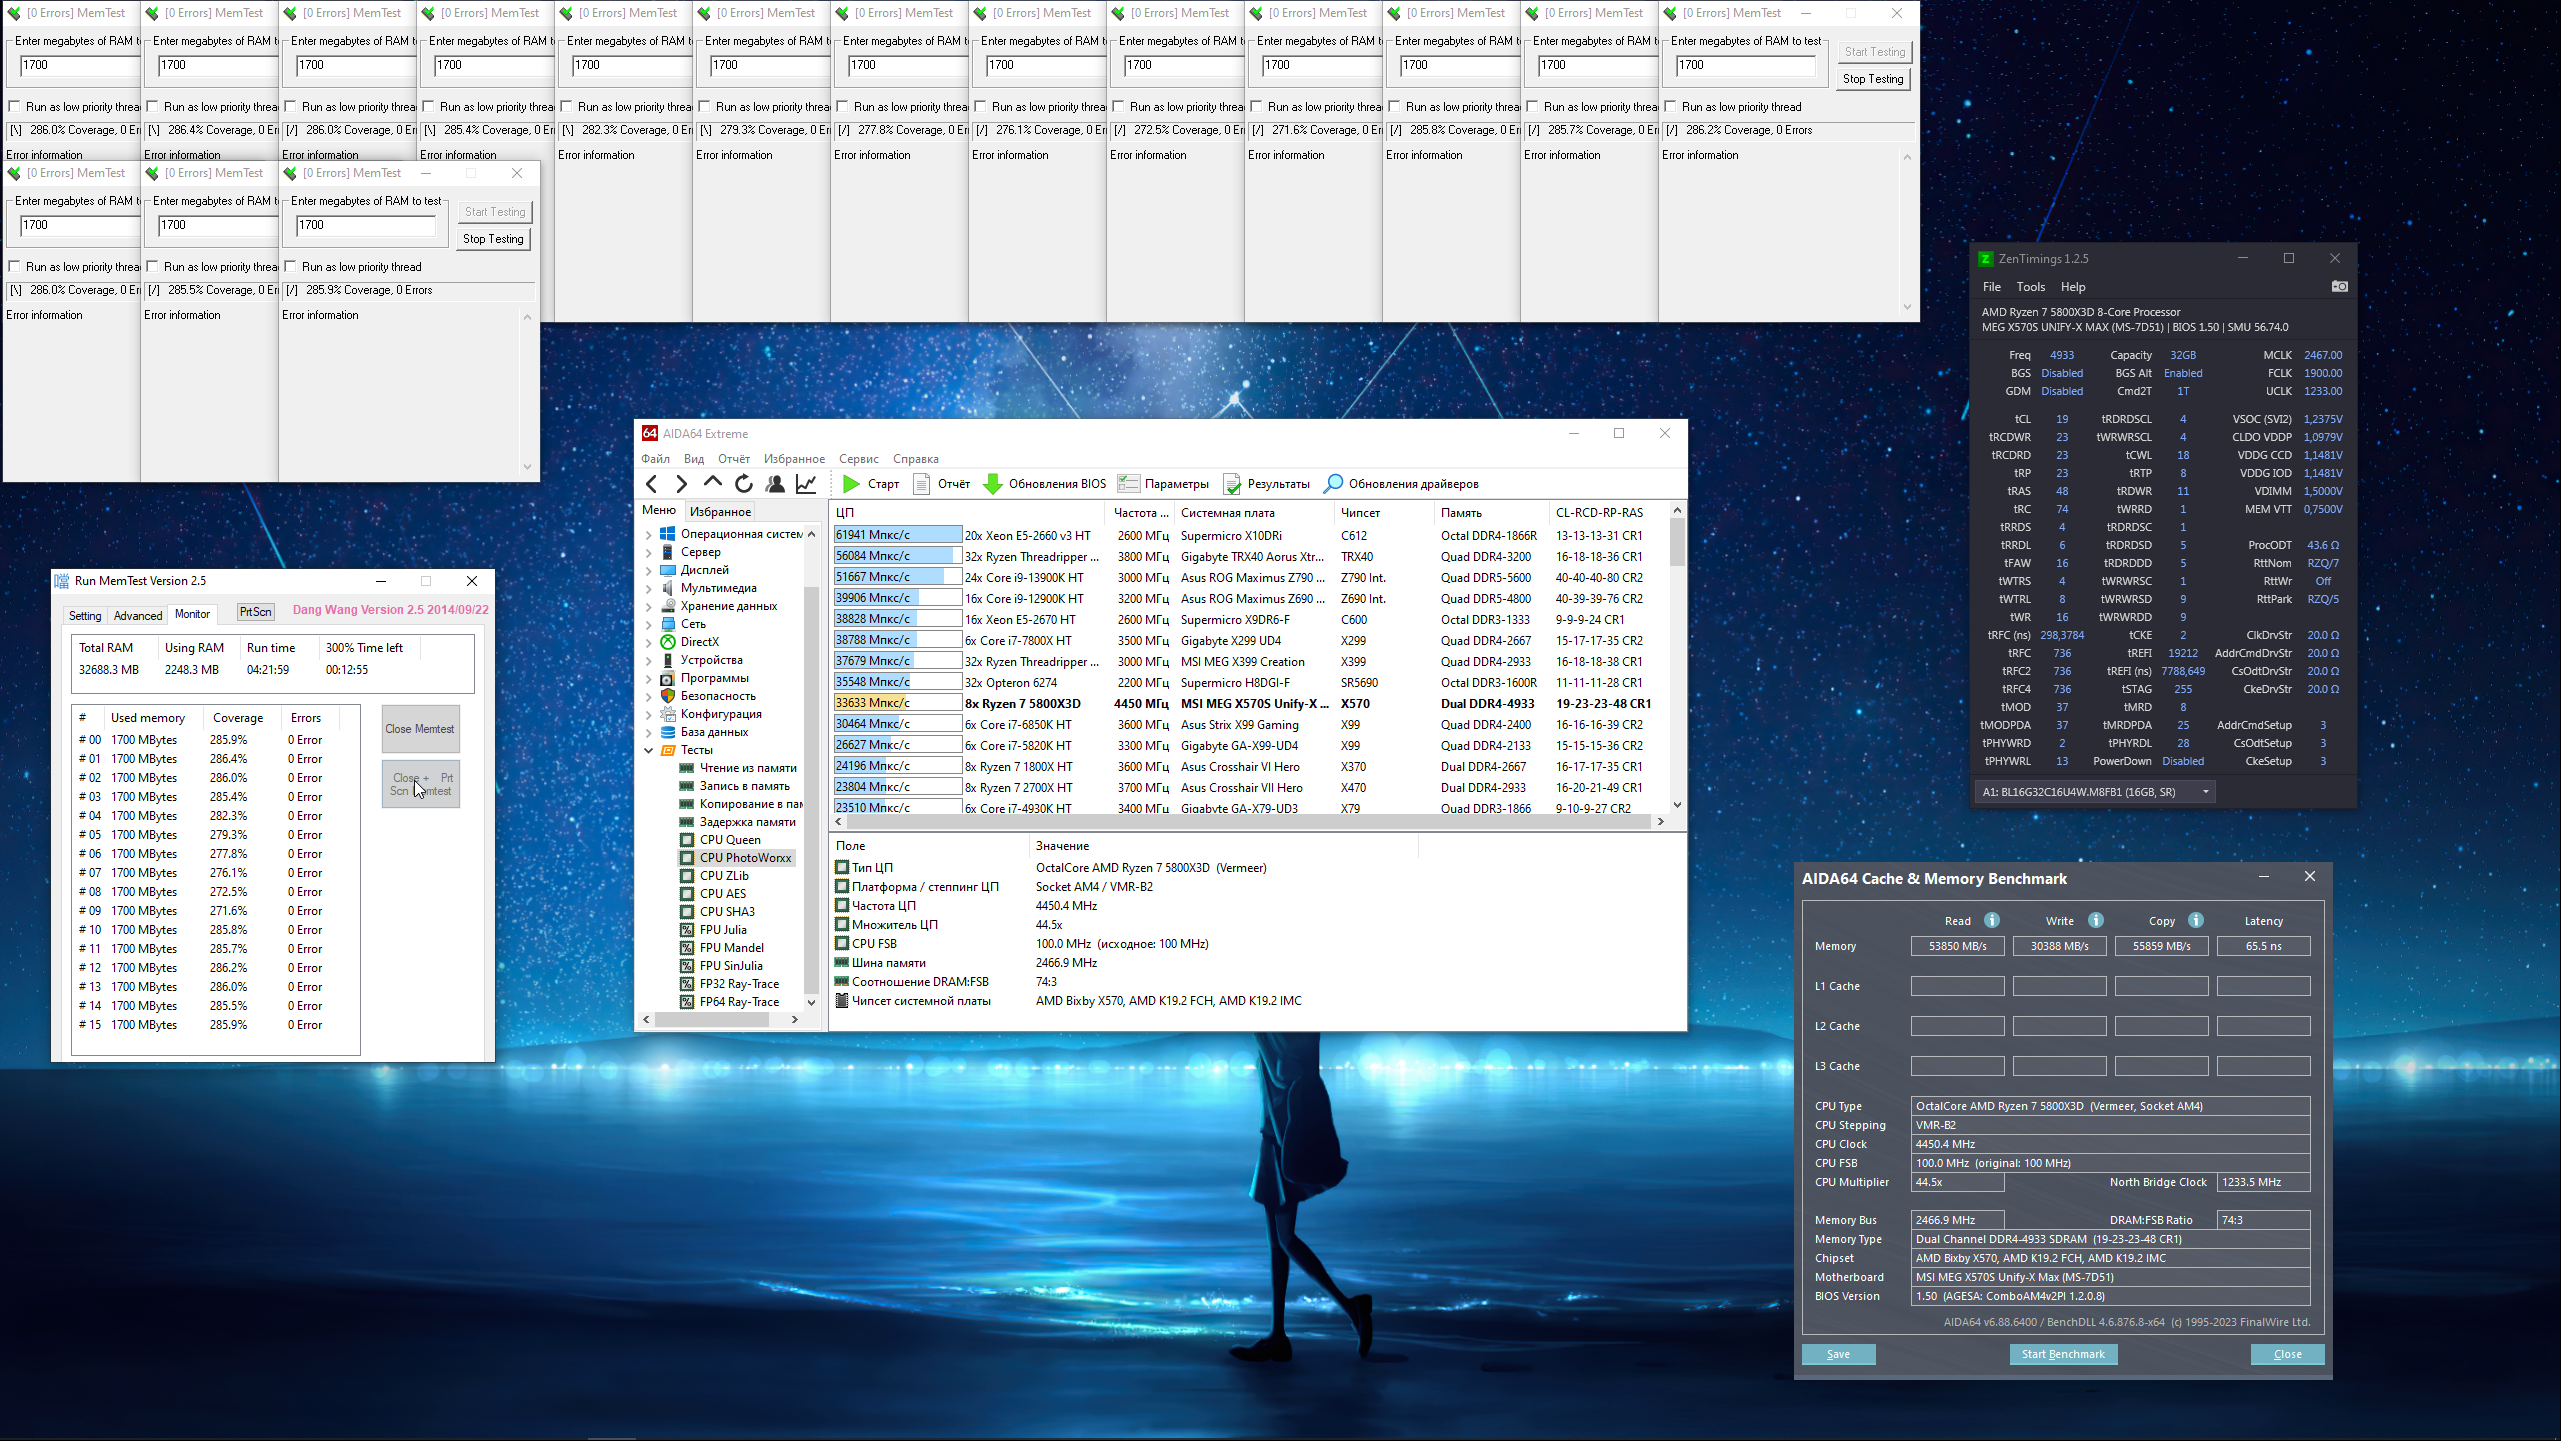Screen dimensions: 2561x1441
Task: Open the graph icon in AIDA64 toolbar
Action: point(806,484)
